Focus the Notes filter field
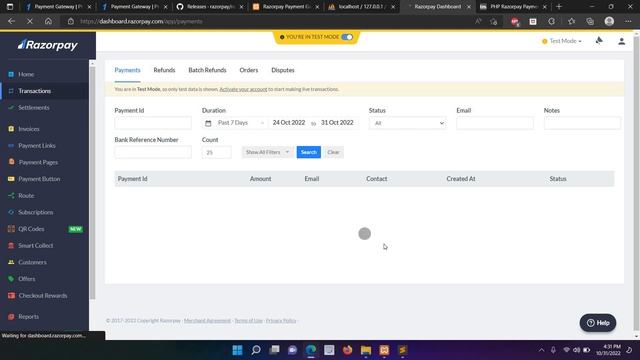Screen dimensions: 640x360 tap(582, 123)
